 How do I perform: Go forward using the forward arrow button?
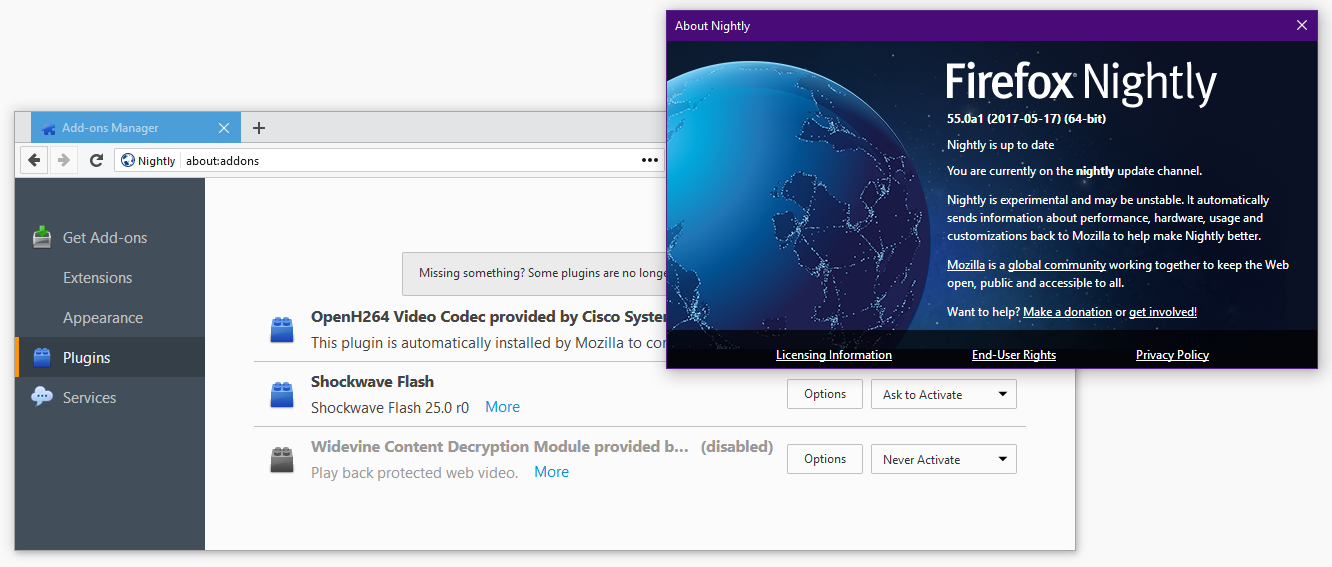[63, 160]
